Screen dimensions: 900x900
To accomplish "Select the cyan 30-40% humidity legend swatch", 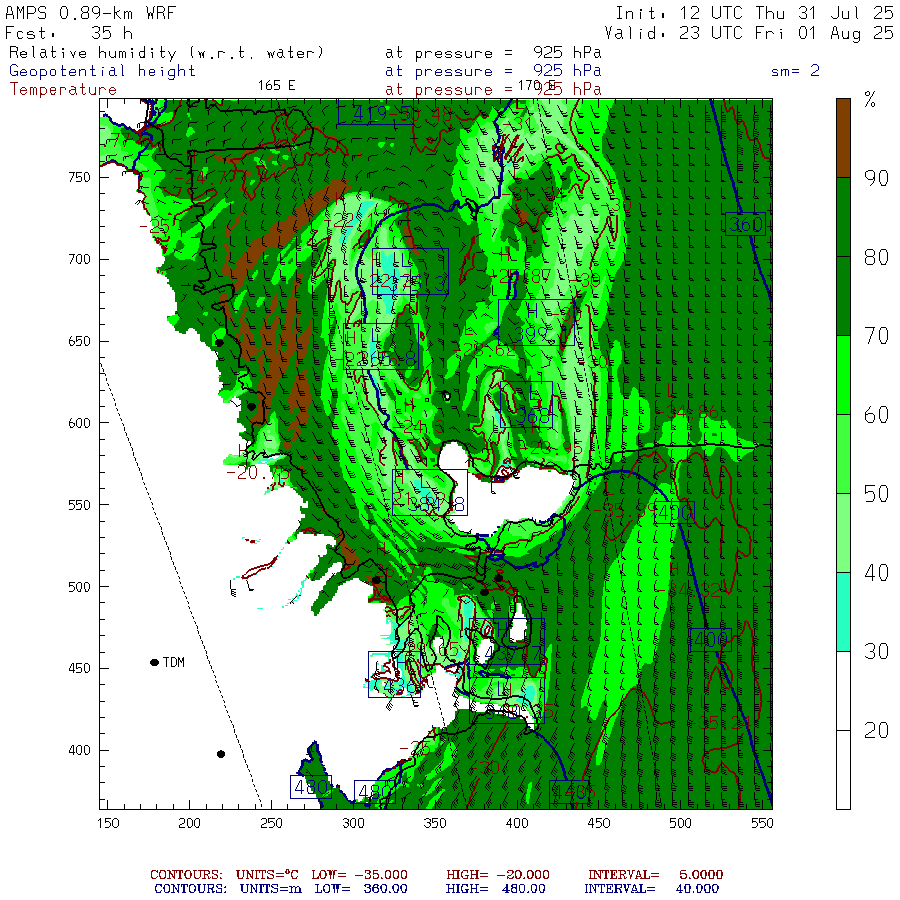I will 843,612.
